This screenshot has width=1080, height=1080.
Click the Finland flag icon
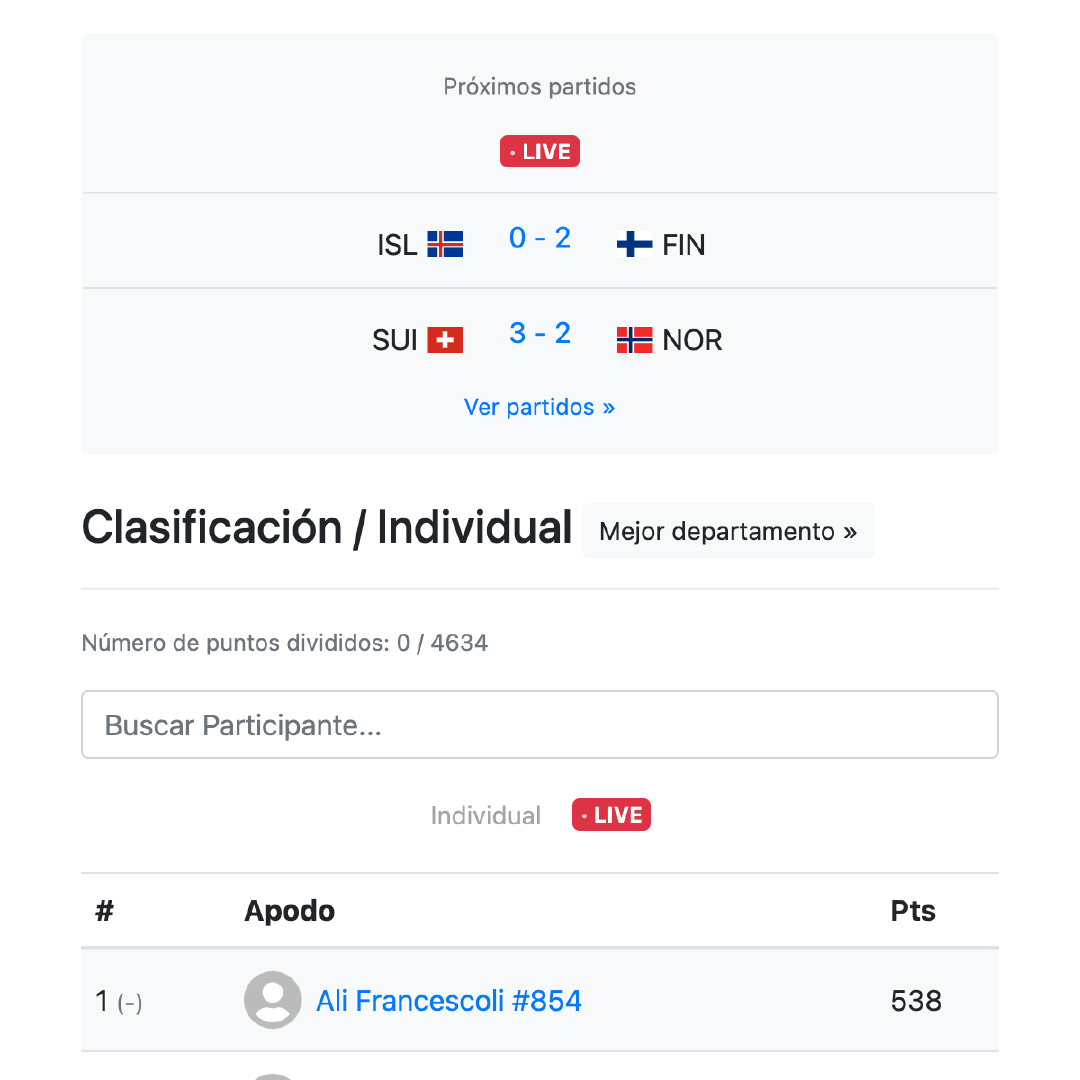coord(633,243)
